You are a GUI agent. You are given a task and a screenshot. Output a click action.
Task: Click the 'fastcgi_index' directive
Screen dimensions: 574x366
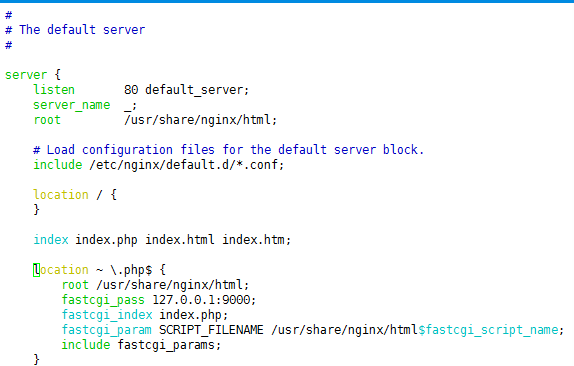click(107, 315)
